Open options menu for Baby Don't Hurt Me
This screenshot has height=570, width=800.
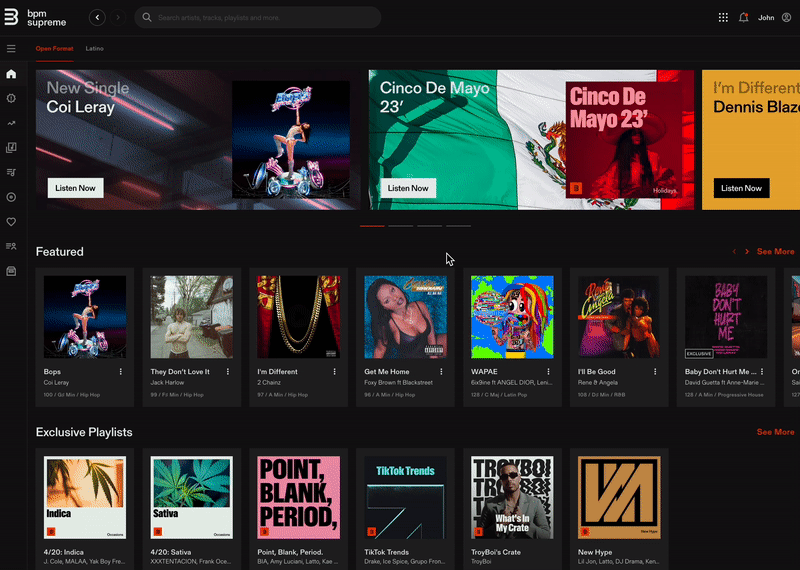pos(762,371)
